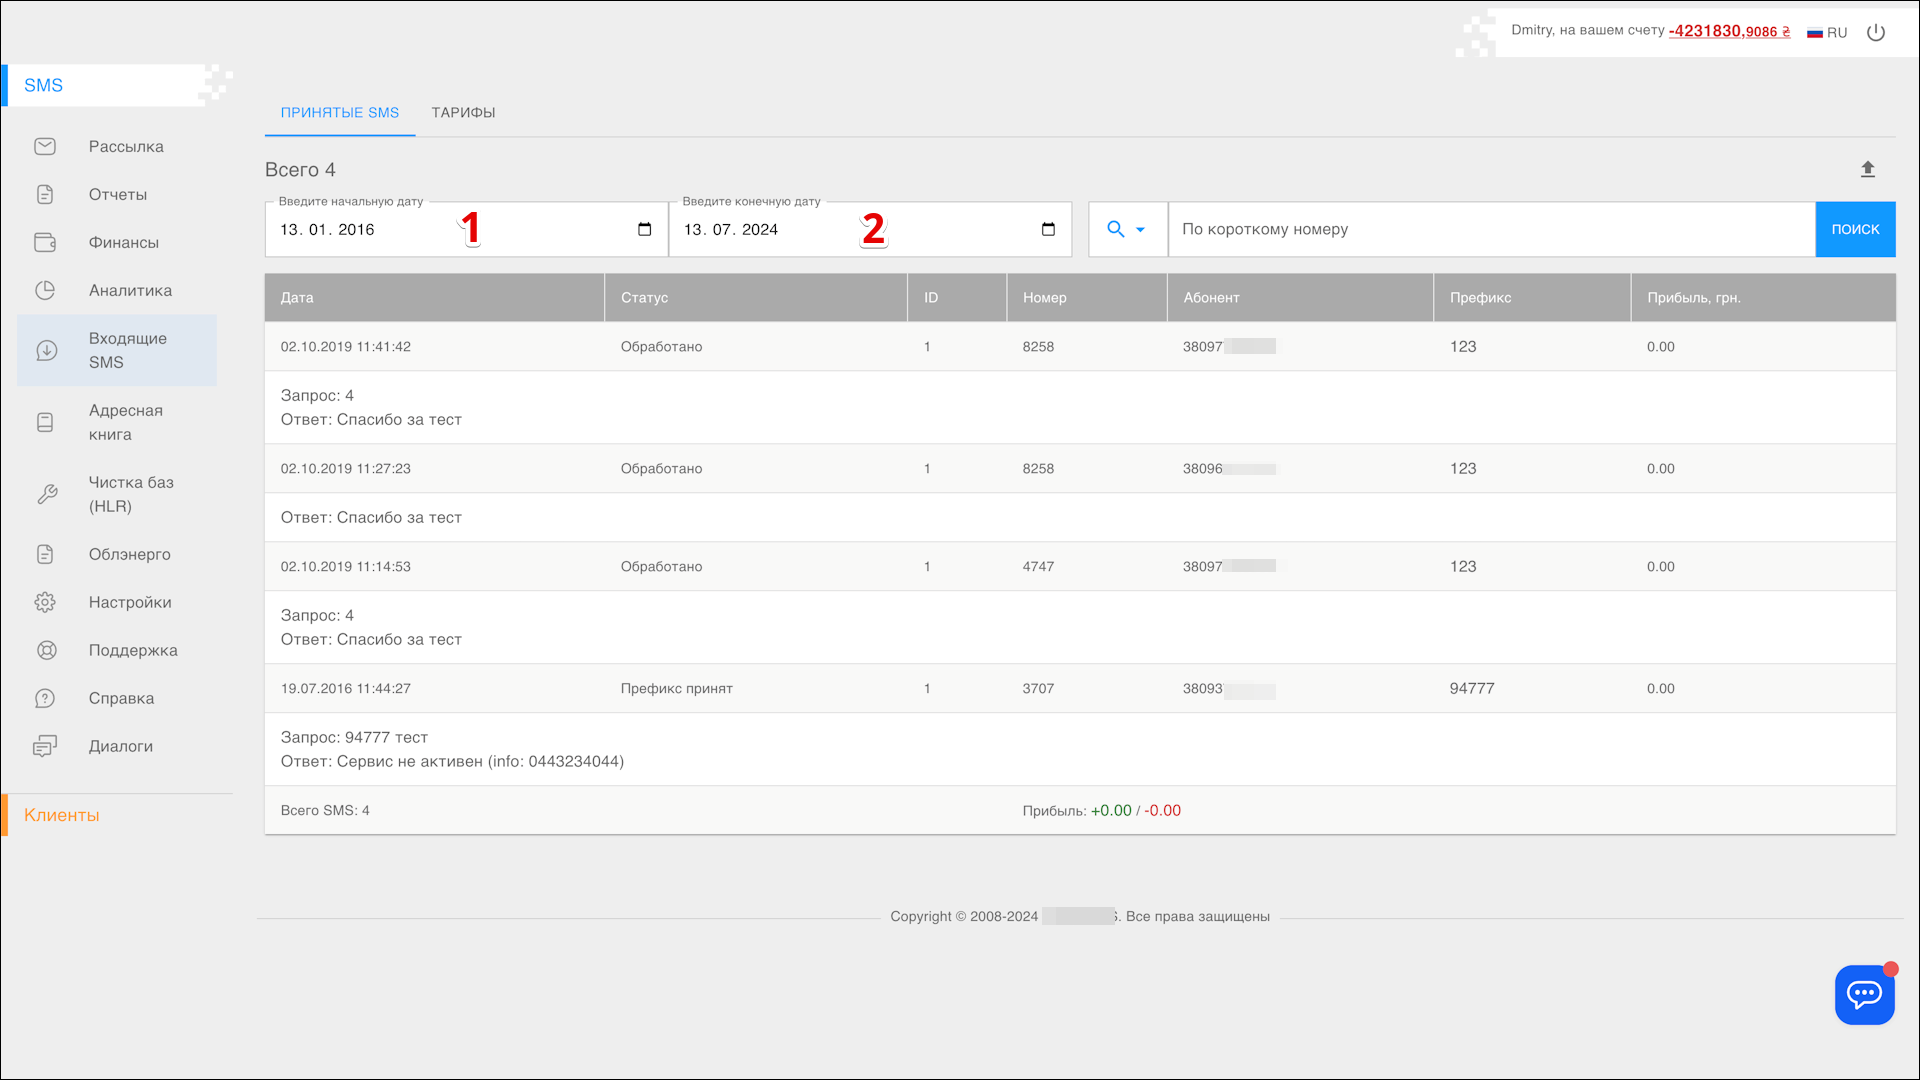Click the negative account balance link

pyautogui.click(x=1729, y=31)
